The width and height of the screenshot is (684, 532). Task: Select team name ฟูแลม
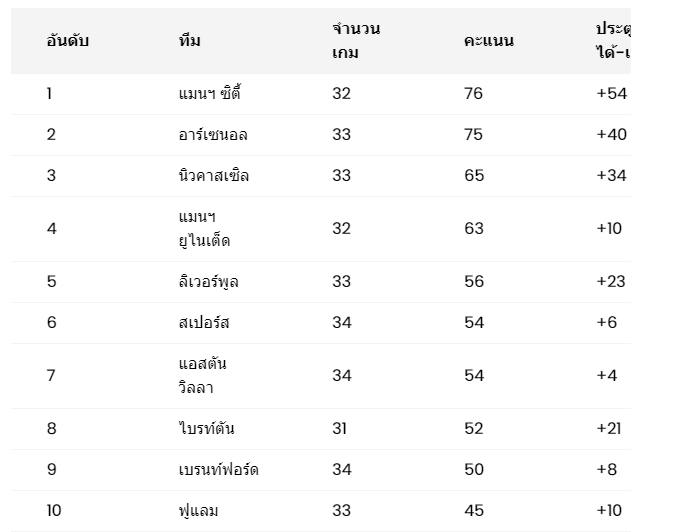point(198,511)
